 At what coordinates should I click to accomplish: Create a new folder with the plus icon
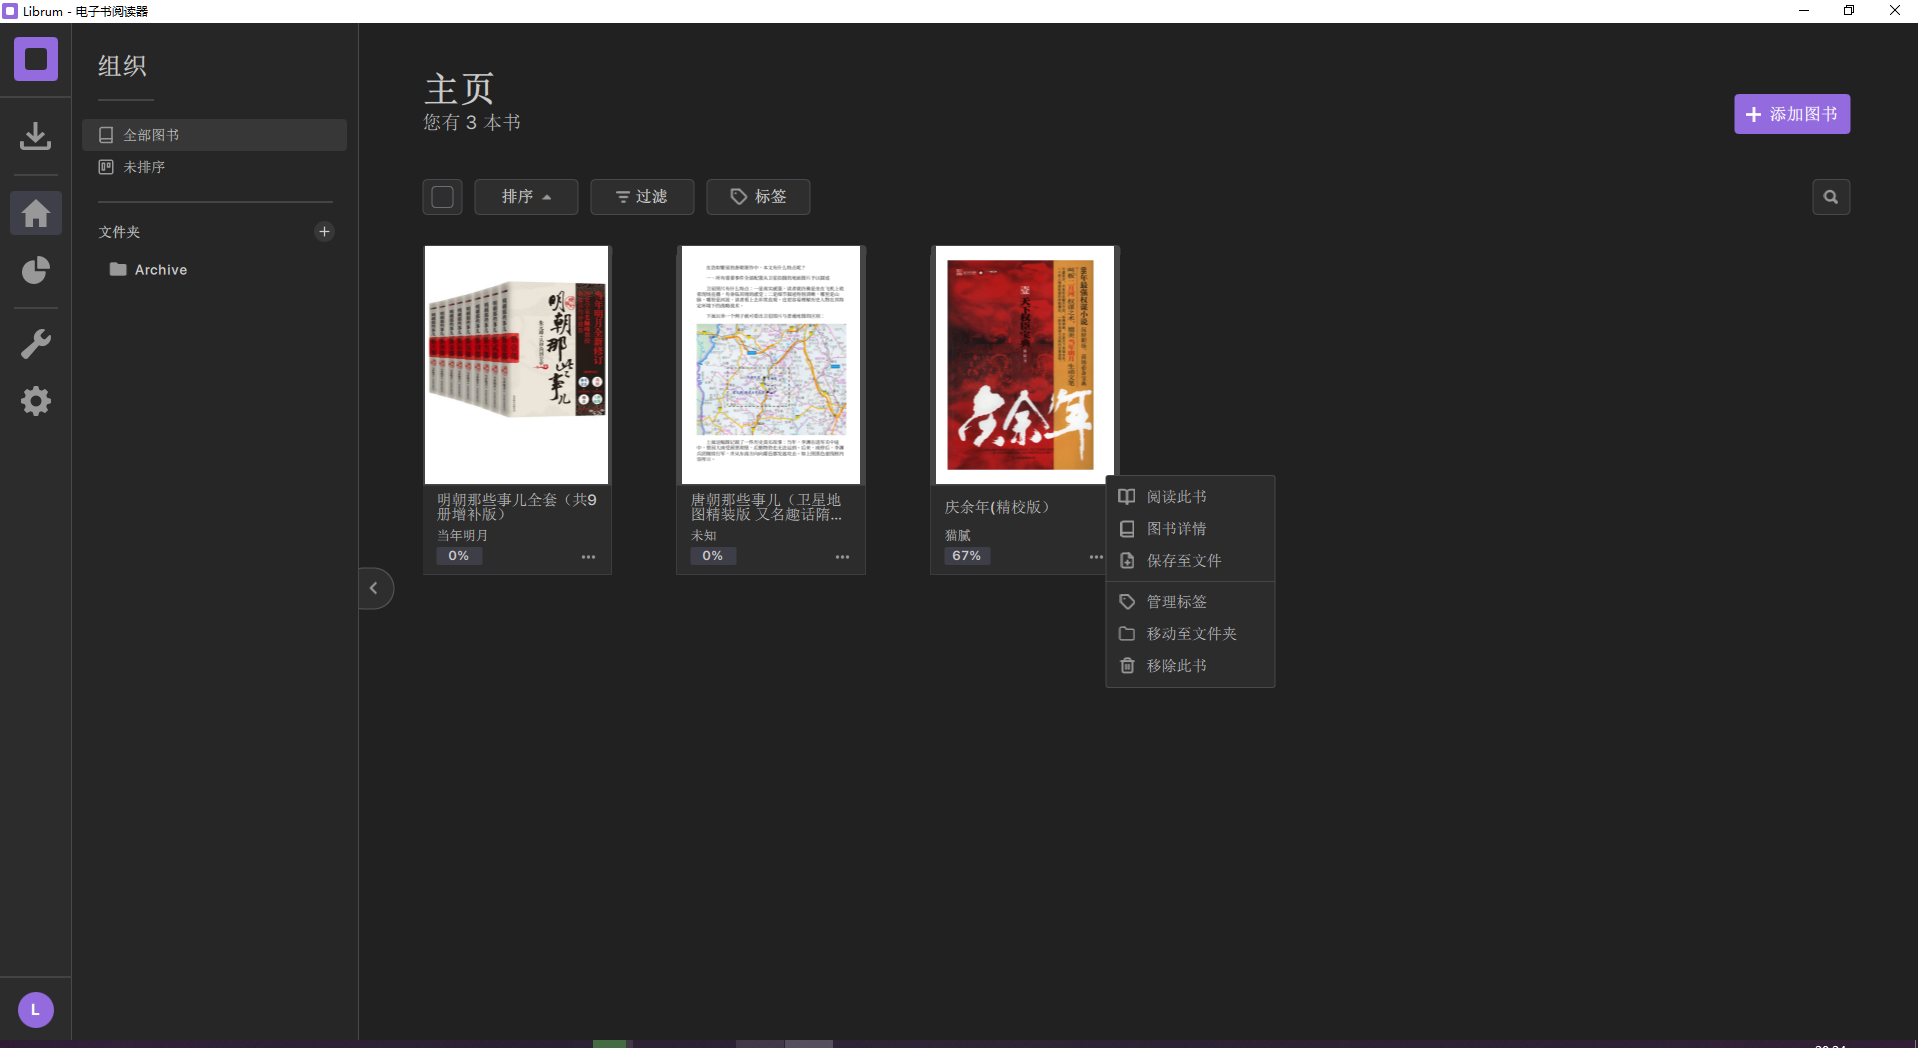[x=324, y=231]
